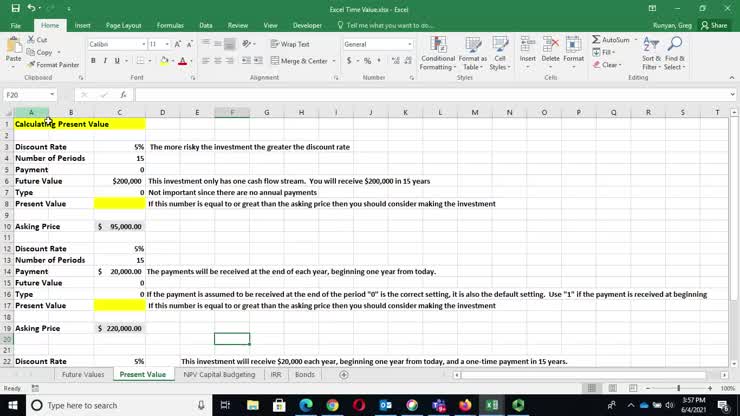Open the Name Box dropdown for F20
Screen dimensions: 740x416
pyautogui.click(x=52, y=94)
